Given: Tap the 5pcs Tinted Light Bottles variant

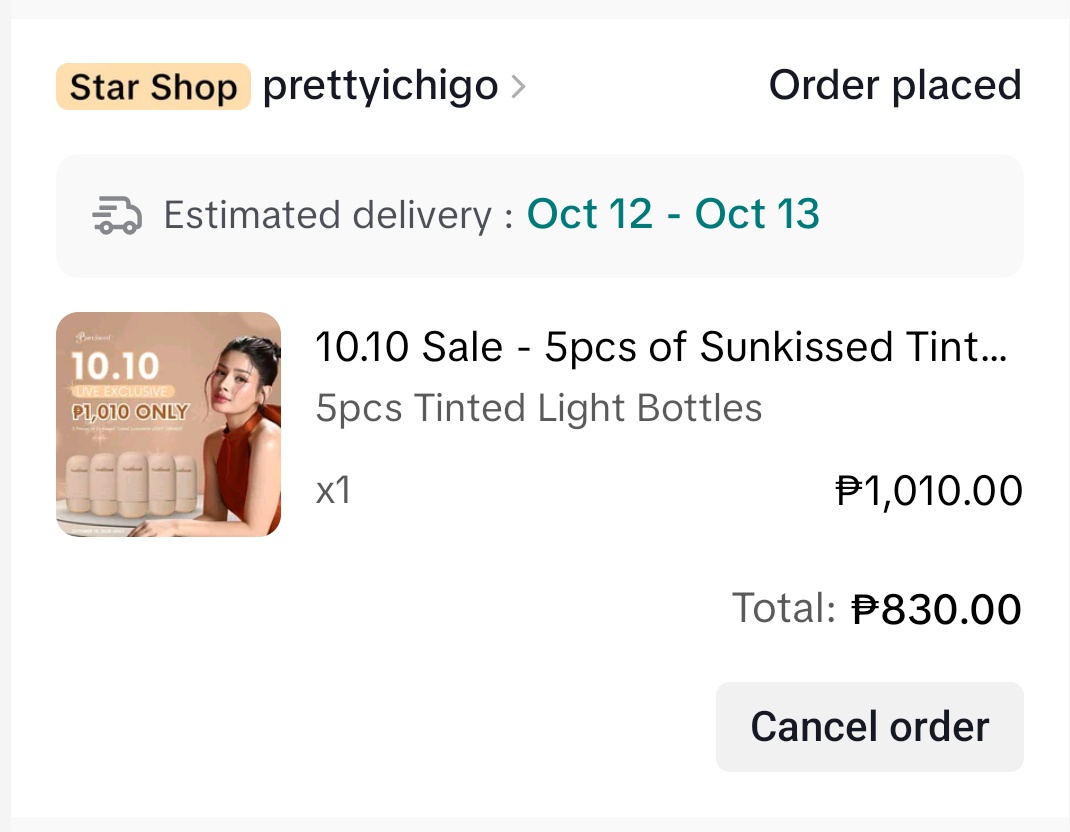Looking at the screenshot, I should tap(539, 408).
